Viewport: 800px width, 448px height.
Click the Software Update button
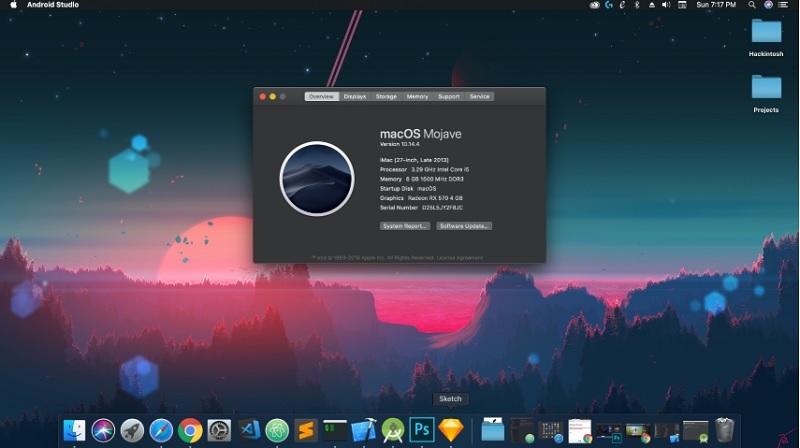tap(464, 226)
